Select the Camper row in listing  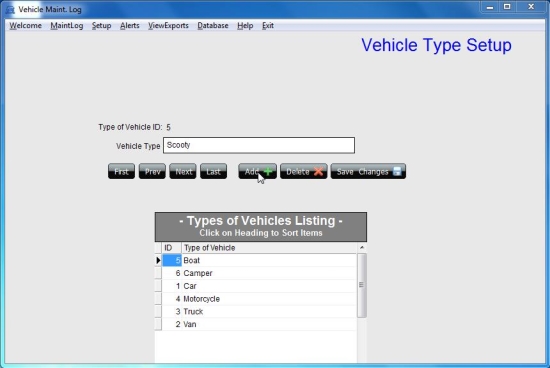coord(259,273)
